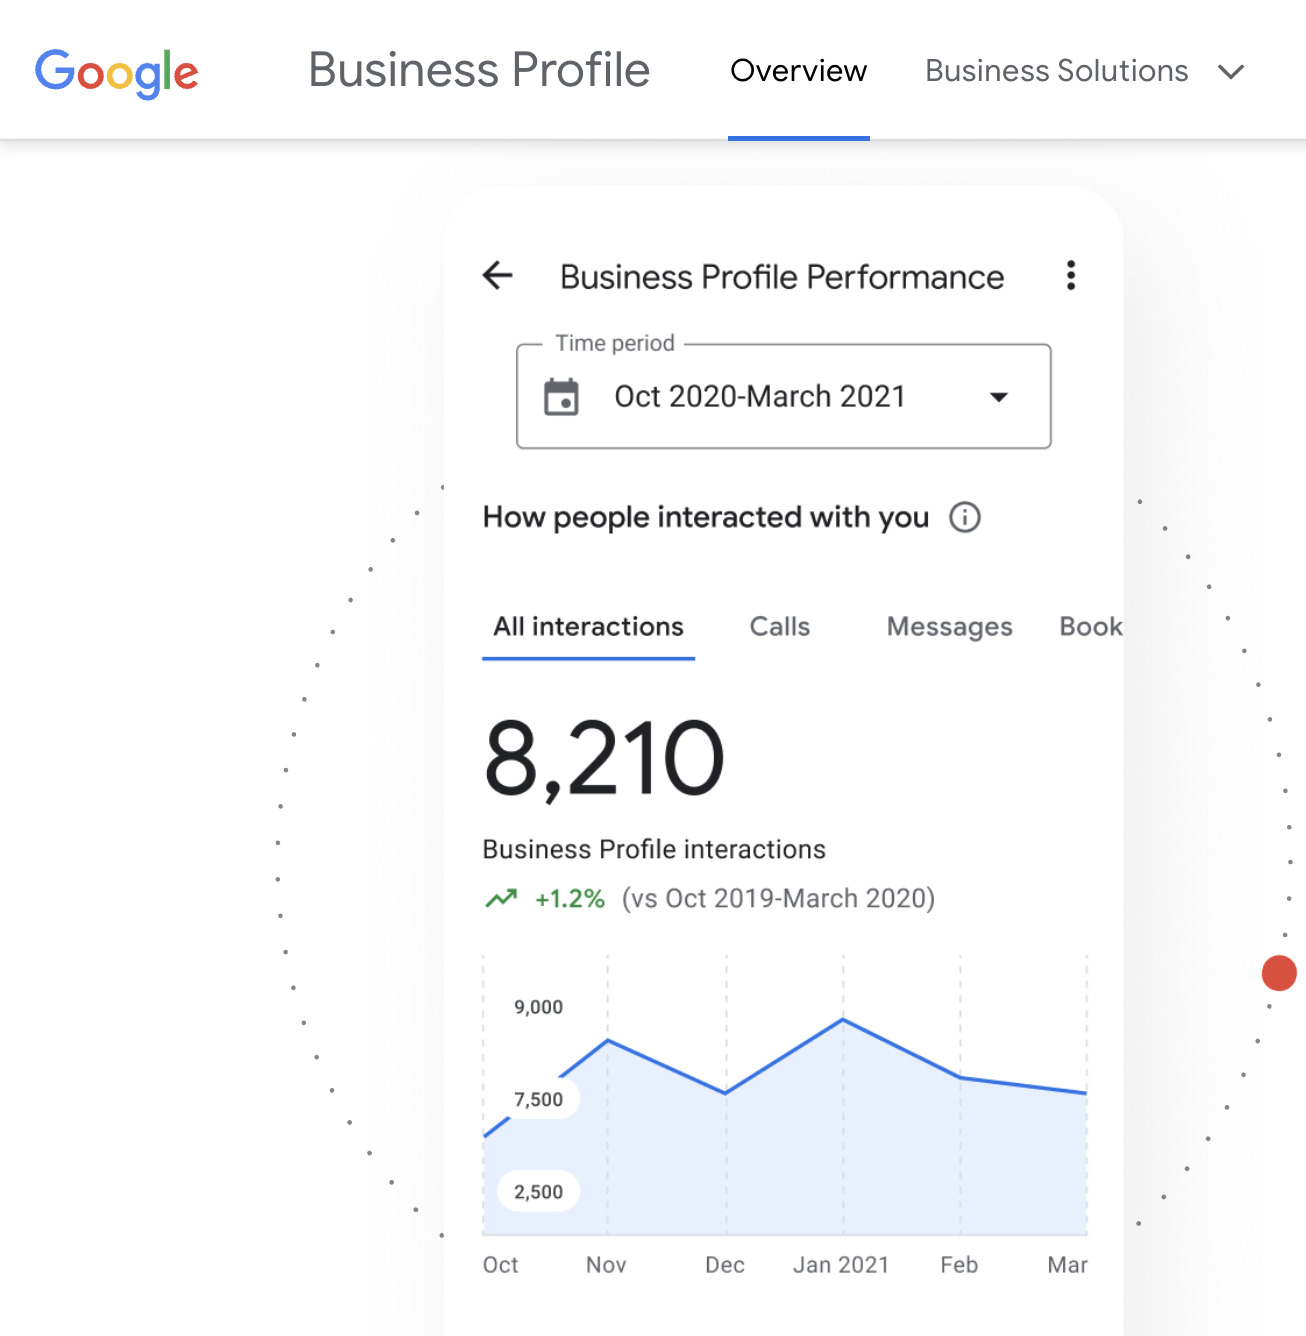
Task: Click the back arrow icon
Action: click(x=498, y=276)
